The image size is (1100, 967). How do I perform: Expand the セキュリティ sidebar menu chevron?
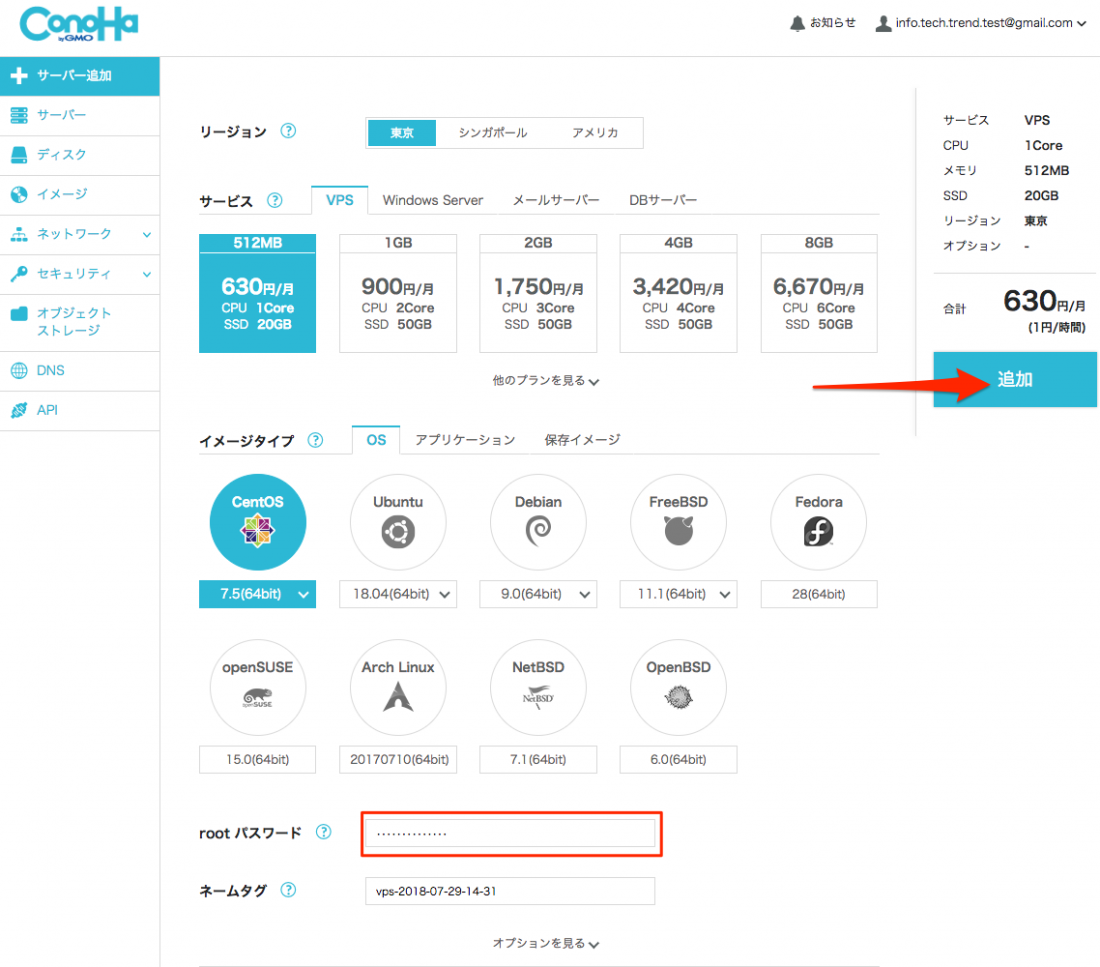pyautogui.click(x=147, y=274)
